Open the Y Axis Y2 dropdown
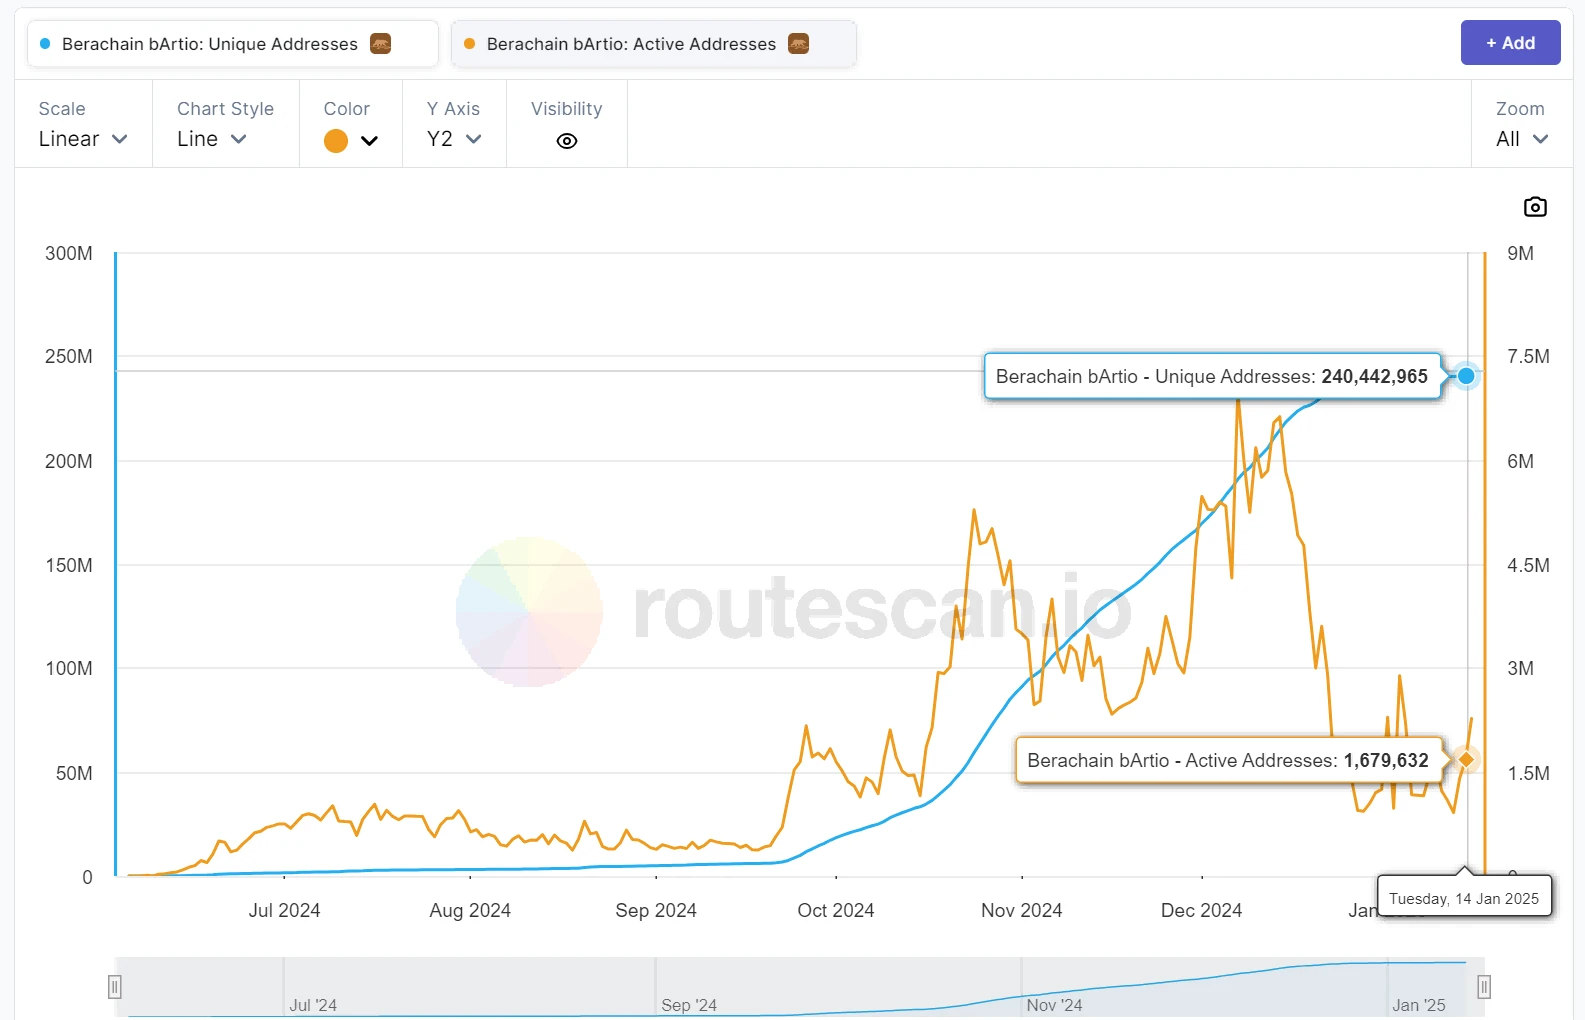This screenshot has height=1020, width=1585. tap(454, 139)
